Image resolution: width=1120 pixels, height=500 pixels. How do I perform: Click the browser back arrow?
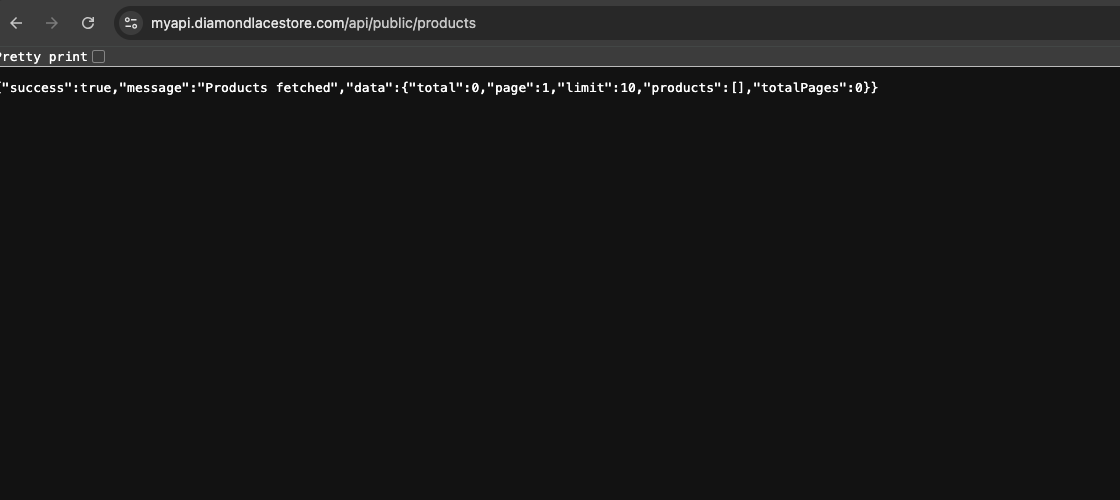(16, 23)
